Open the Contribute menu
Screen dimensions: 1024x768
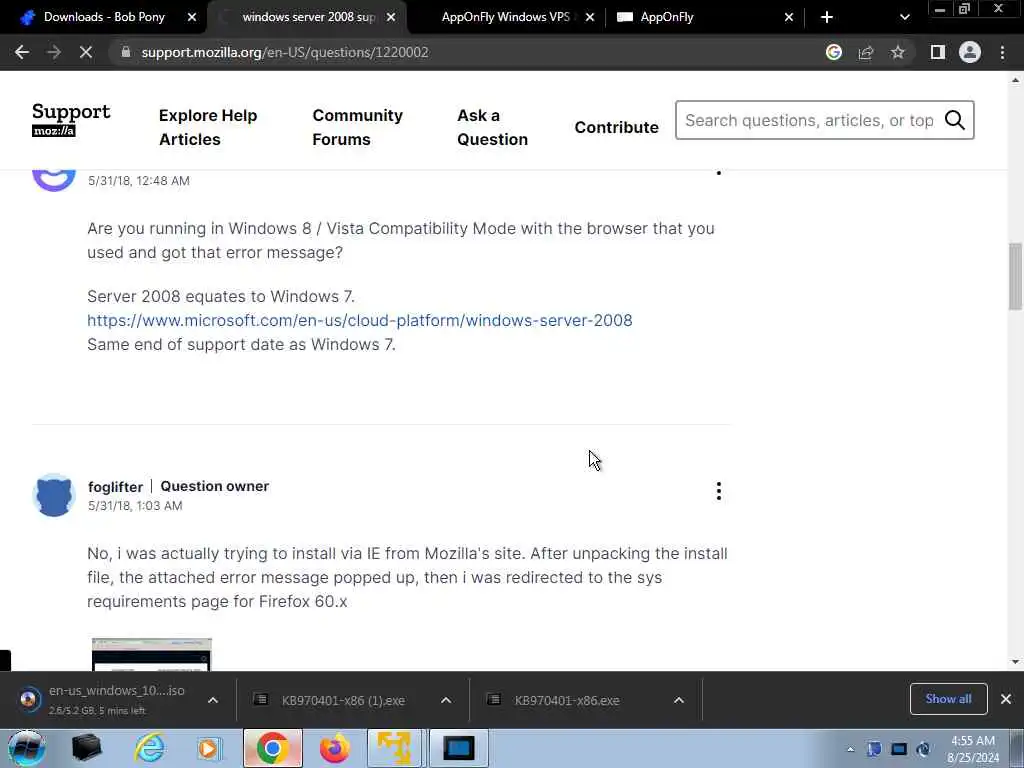pyautogui.click(x=616, y=127)
